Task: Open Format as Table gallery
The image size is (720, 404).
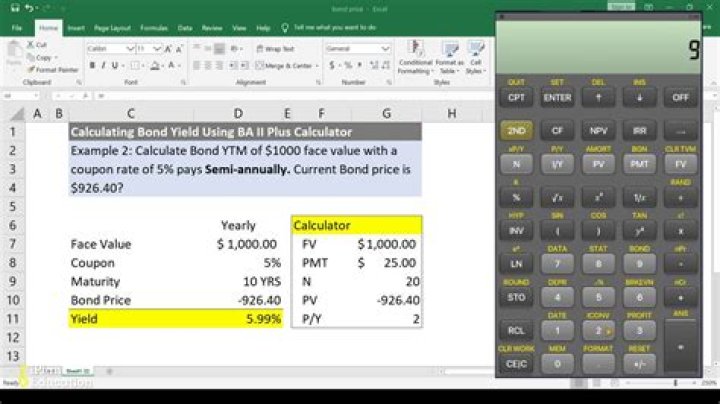Action: point(449,57)
